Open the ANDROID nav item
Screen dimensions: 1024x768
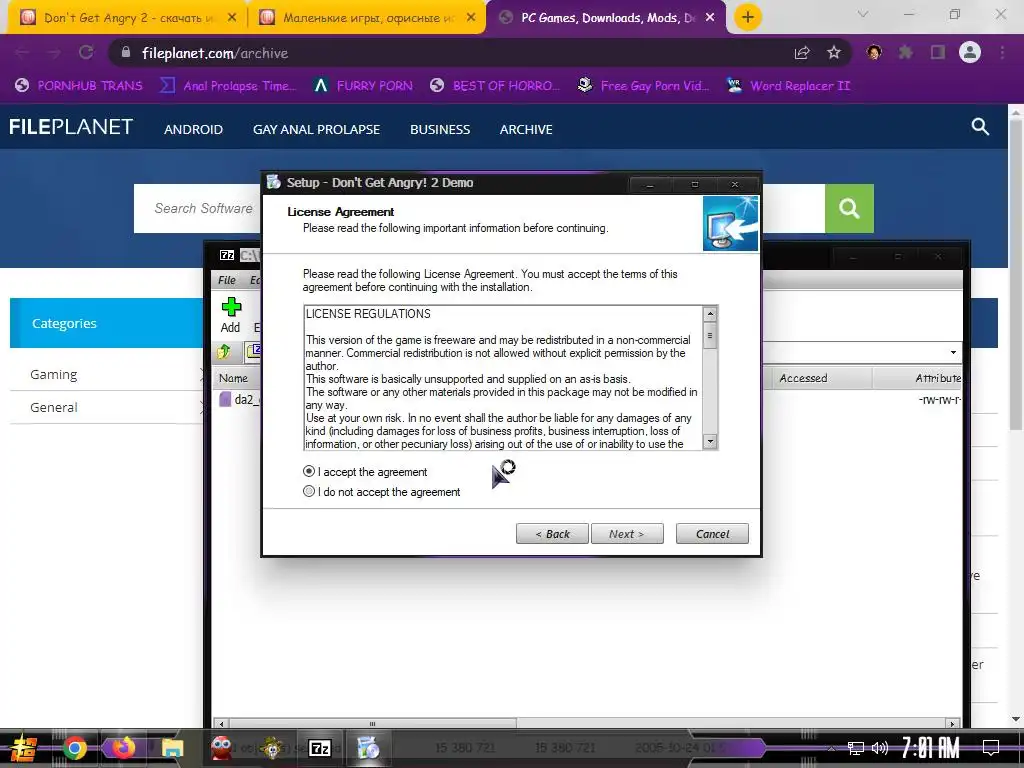[193, 129]
